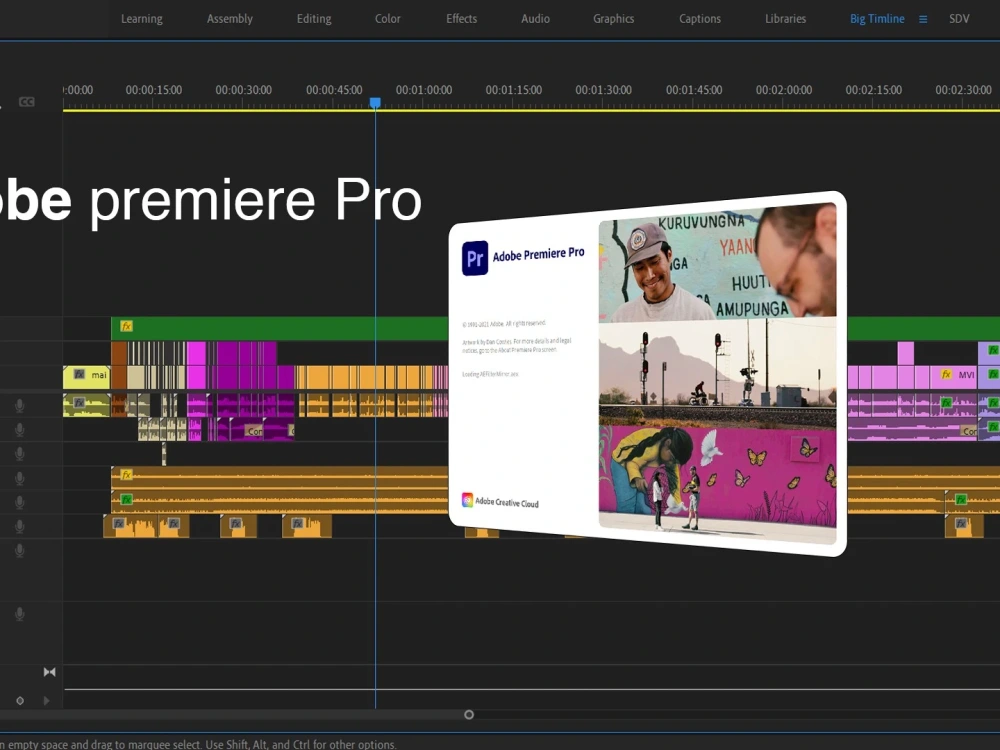Switch to the Assembly workspace
1000x750 pixels.
230,18
